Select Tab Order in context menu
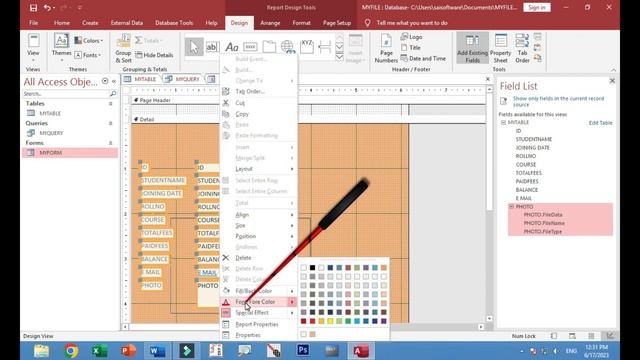 258,91
